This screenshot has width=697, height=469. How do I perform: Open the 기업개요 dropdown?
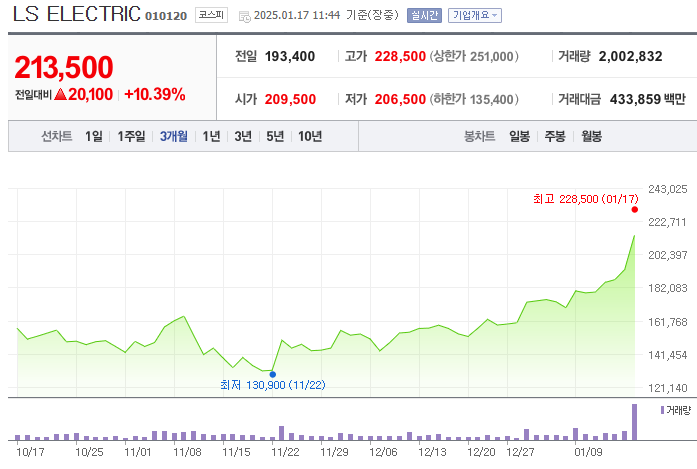click(475, 16)
